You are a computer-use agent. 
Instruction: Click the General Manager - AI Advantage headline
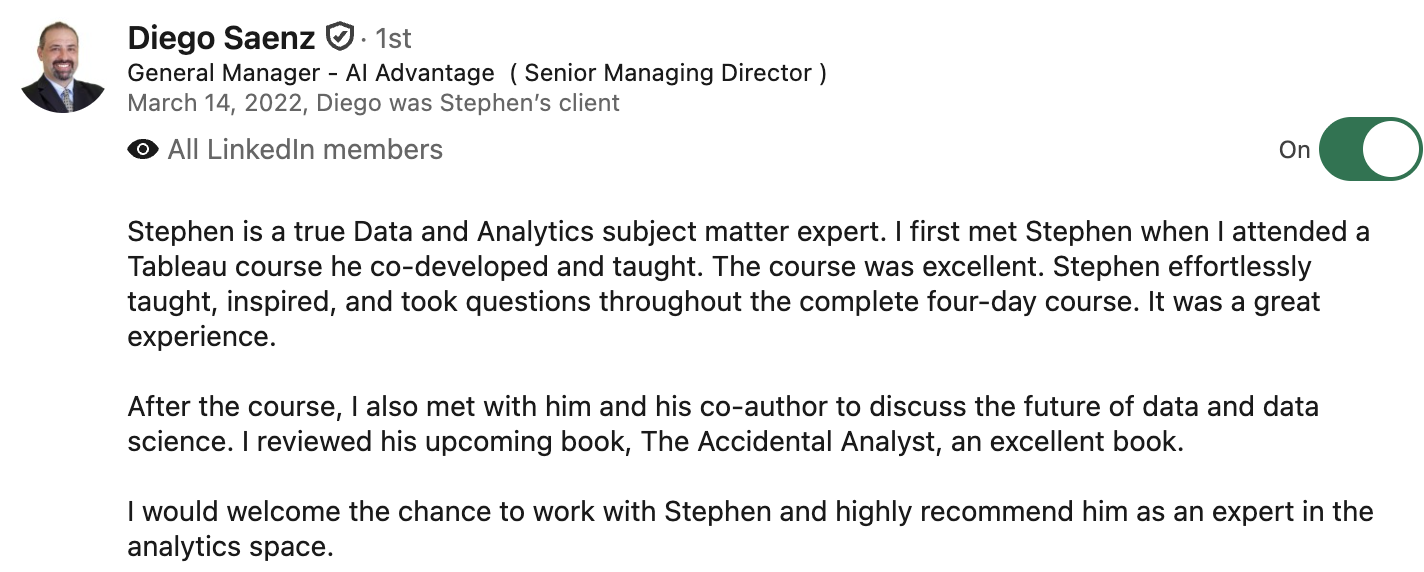pyautogui.click(x=311, y=73)
